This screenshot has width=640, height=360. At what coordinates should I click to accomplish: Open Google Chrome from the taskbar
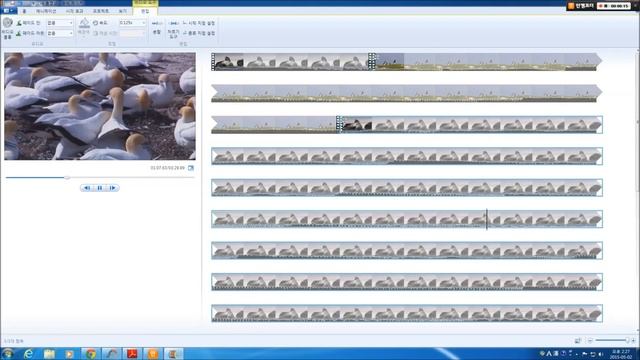click(90, 354)
